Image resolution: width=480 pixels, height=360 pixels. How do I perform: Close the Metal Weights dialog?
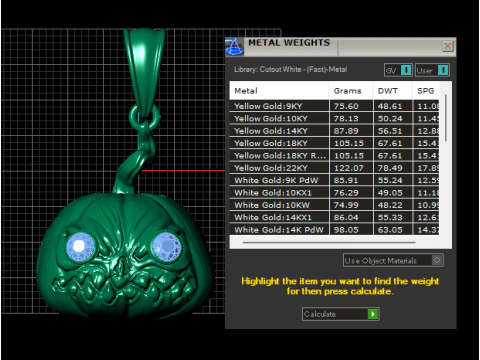pos(448,46)
